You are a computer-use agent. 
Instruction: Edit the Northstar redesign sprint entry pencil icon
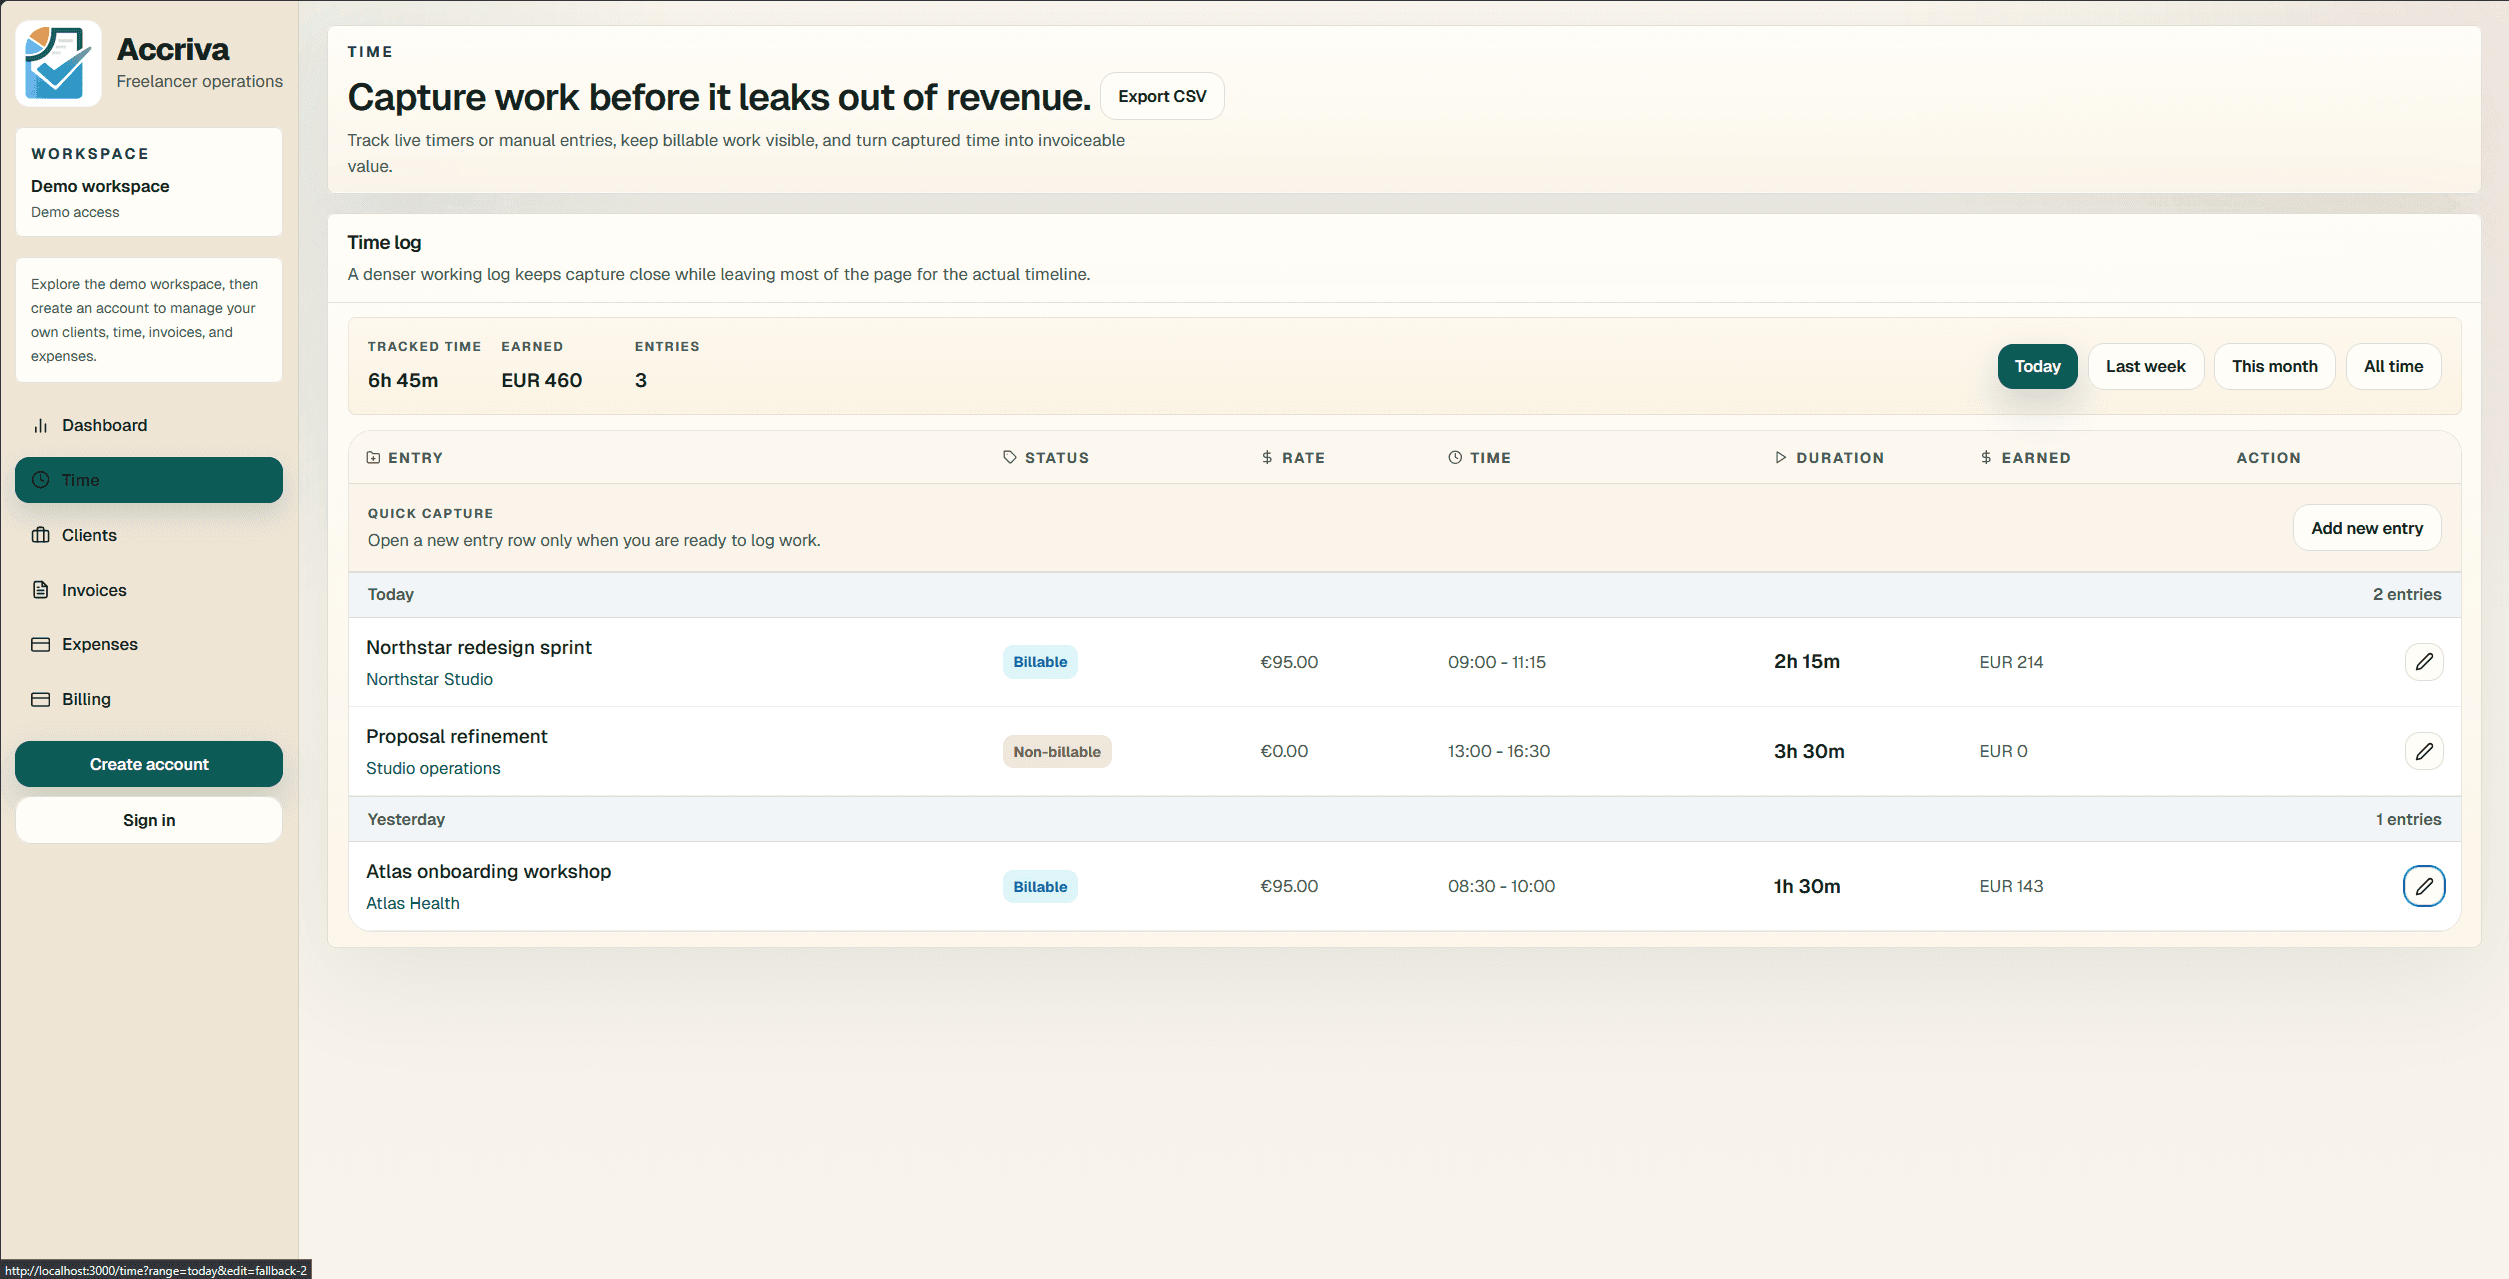(x=2424, y=661)
